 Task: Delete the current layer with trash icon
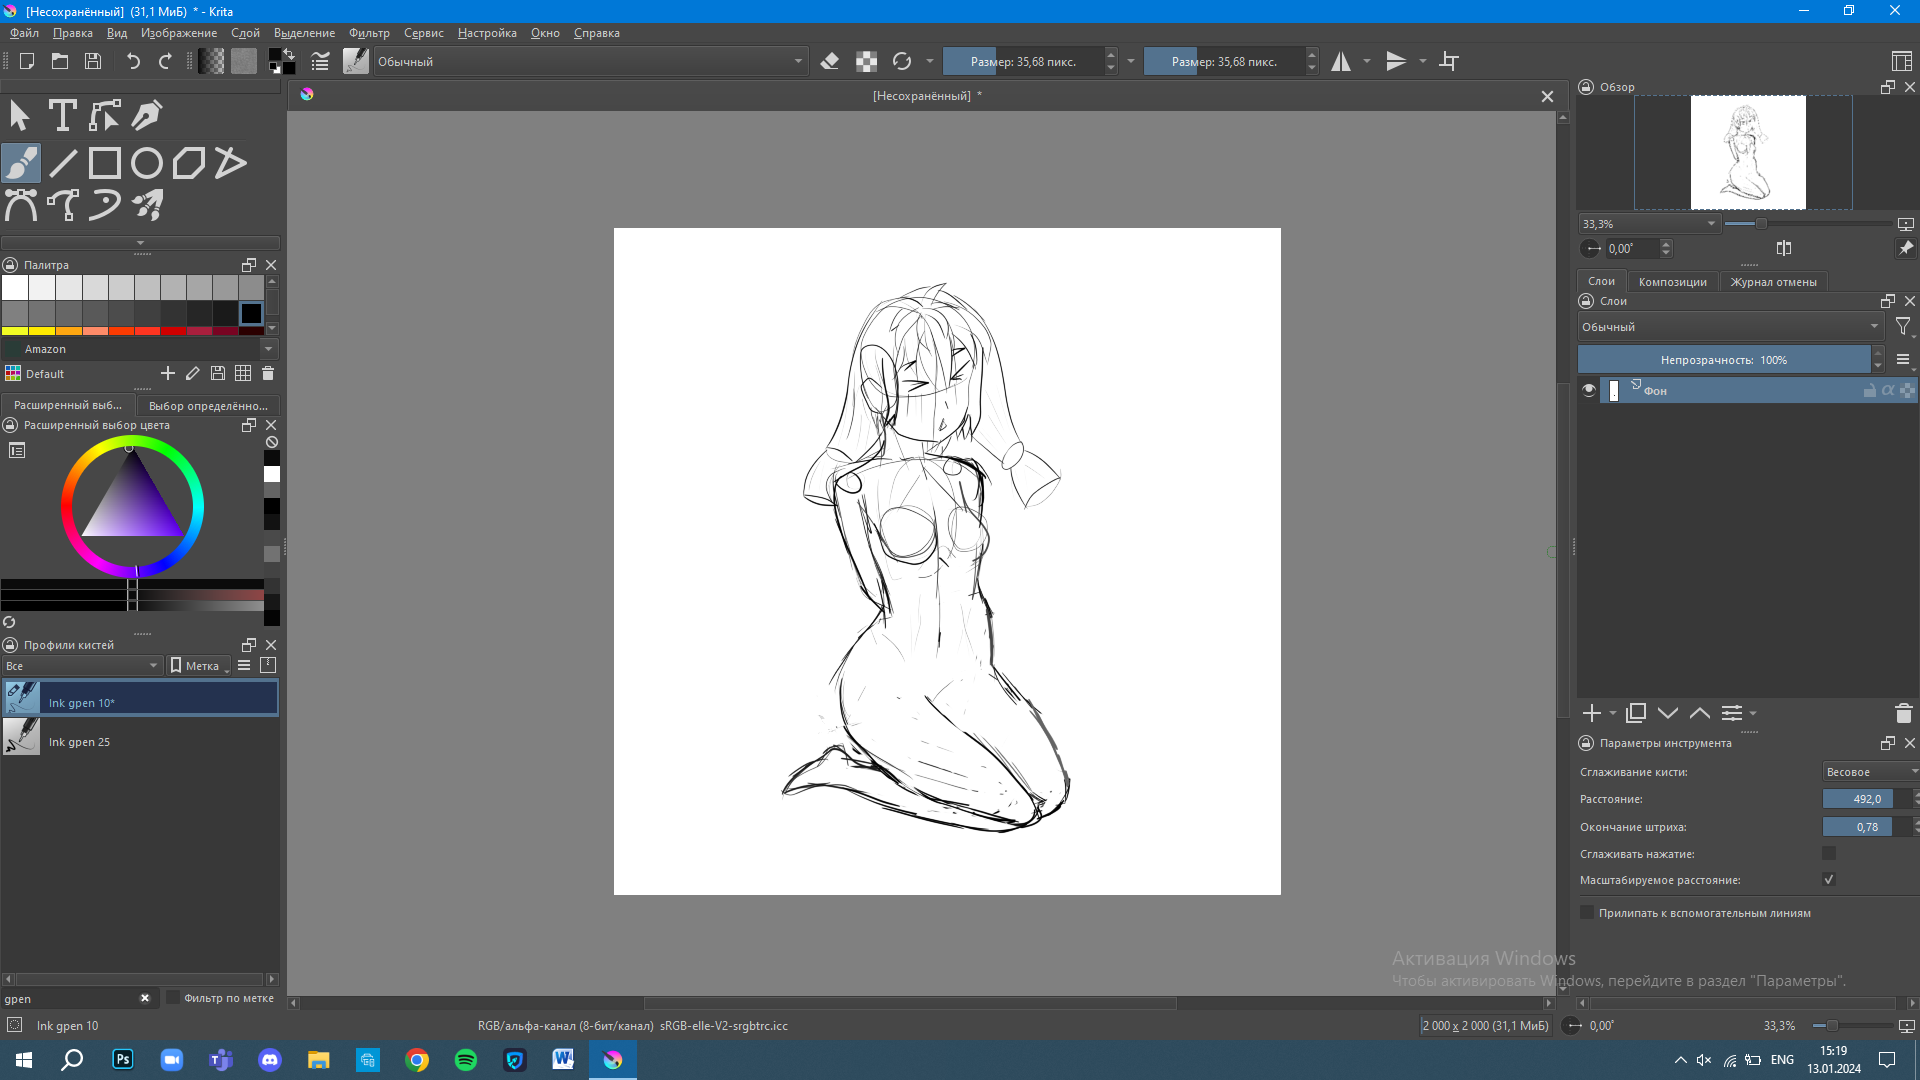[x=1903, y=713]
